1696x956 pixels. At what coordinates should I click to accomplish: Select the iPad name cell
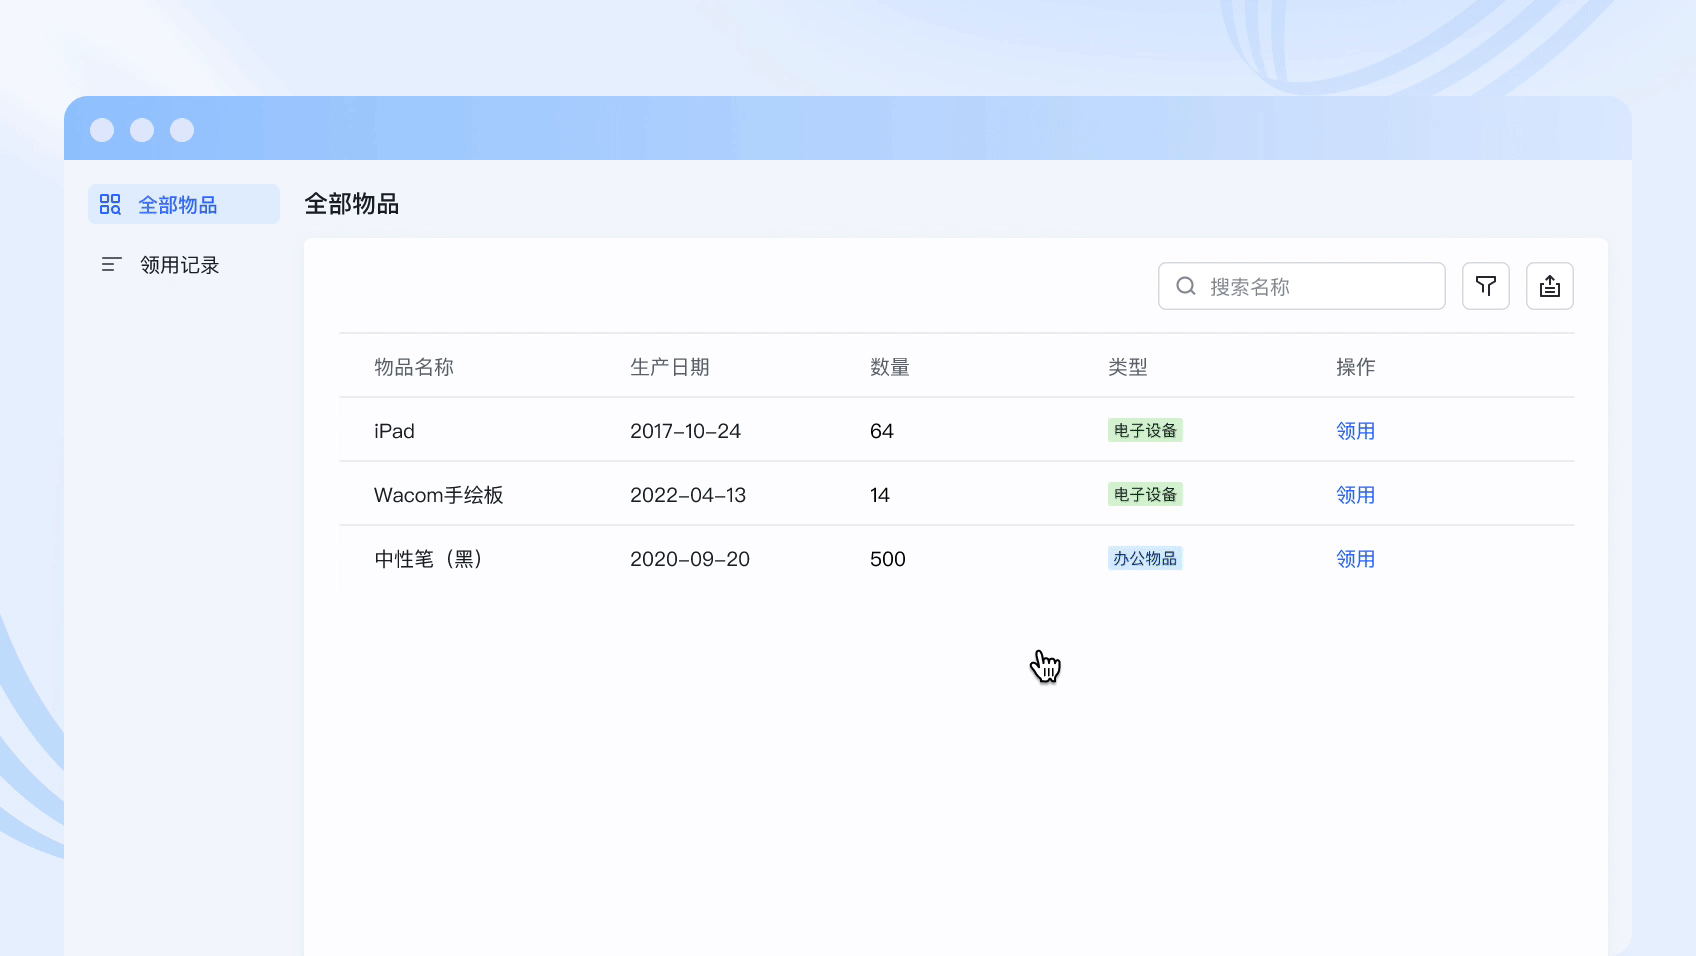click(394, 431)
